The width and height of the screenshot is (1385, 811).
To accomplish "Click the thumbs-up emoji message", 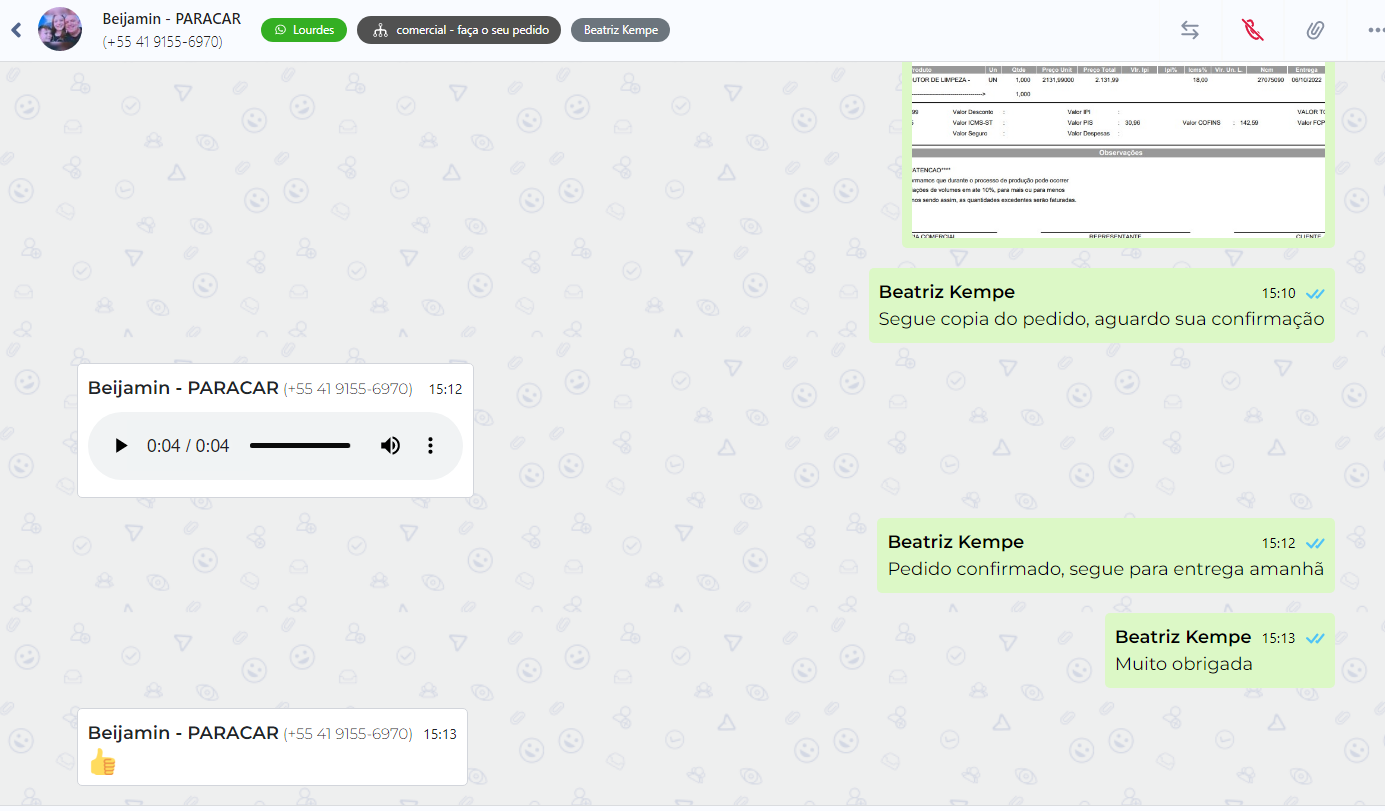I will tap(102, 763).
